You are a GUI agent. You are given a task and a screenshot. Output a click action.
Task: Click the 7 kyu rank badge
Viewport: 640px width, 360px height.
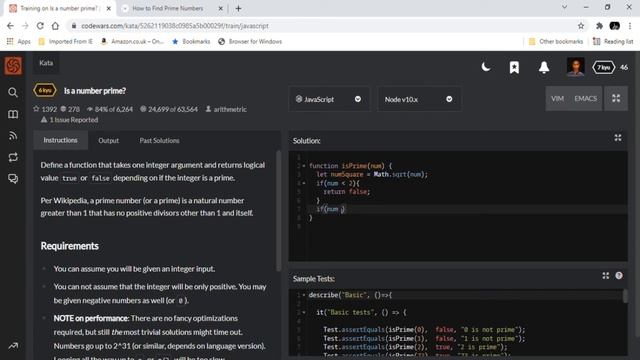tap(604, 67)
